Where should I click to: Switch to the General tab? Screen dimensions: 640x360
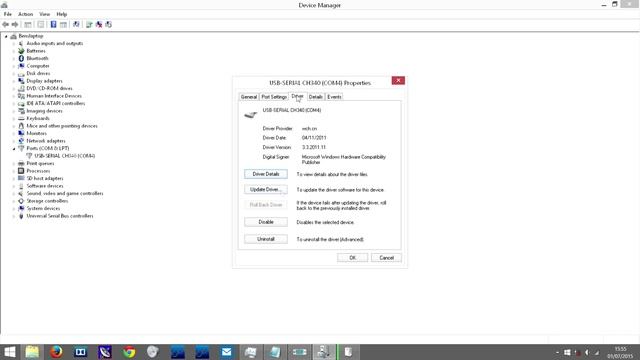coord(249,97)
